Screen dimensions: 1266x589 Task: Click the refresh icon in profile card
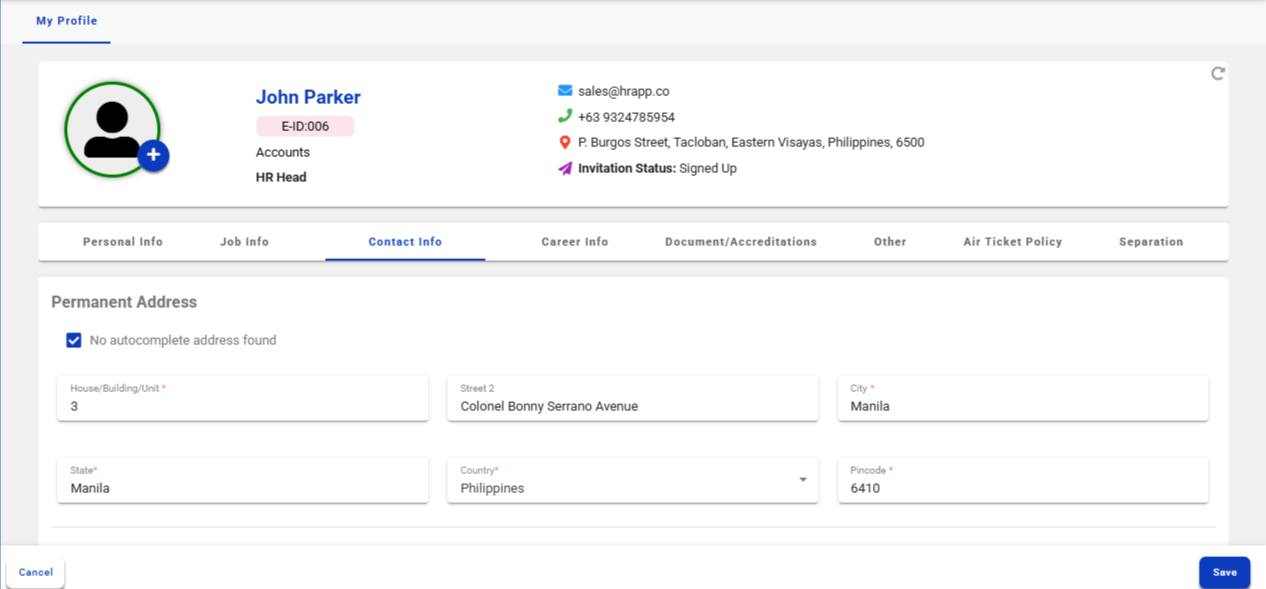[x=1217, y=73]
